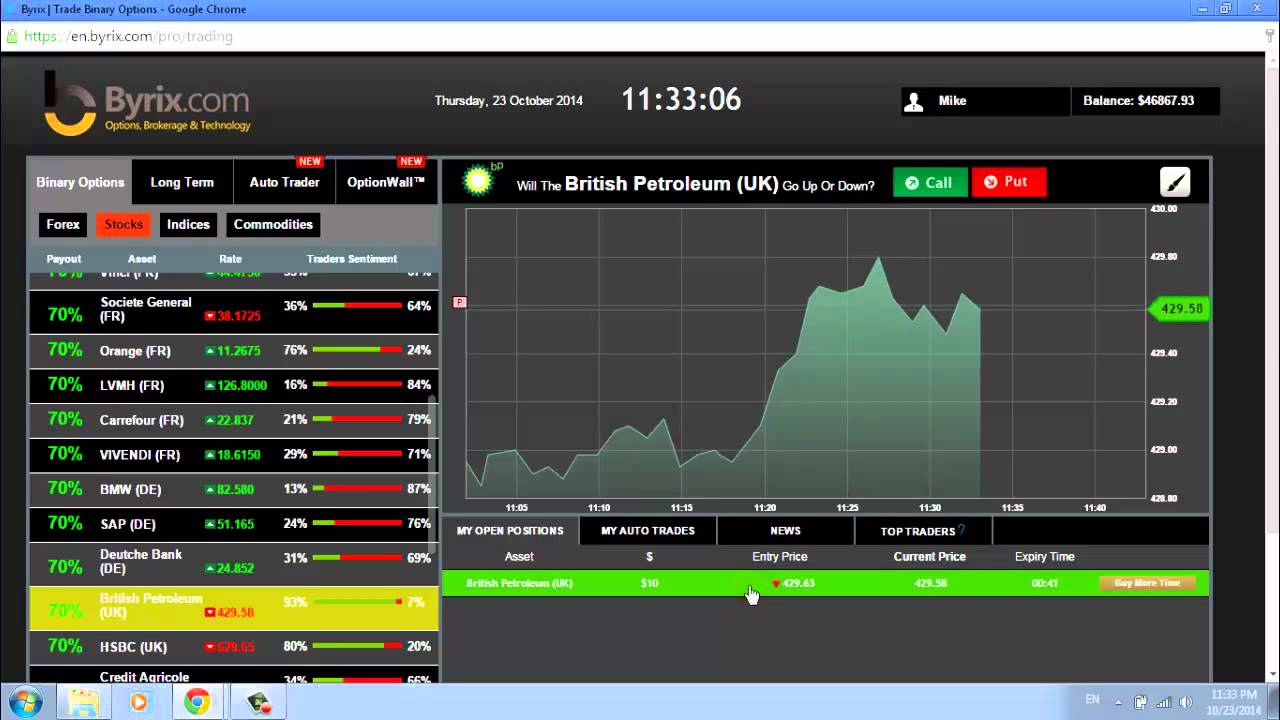1280x720 pixels.
Task: Select the Stocks category
Action: (x=124, y=225)
